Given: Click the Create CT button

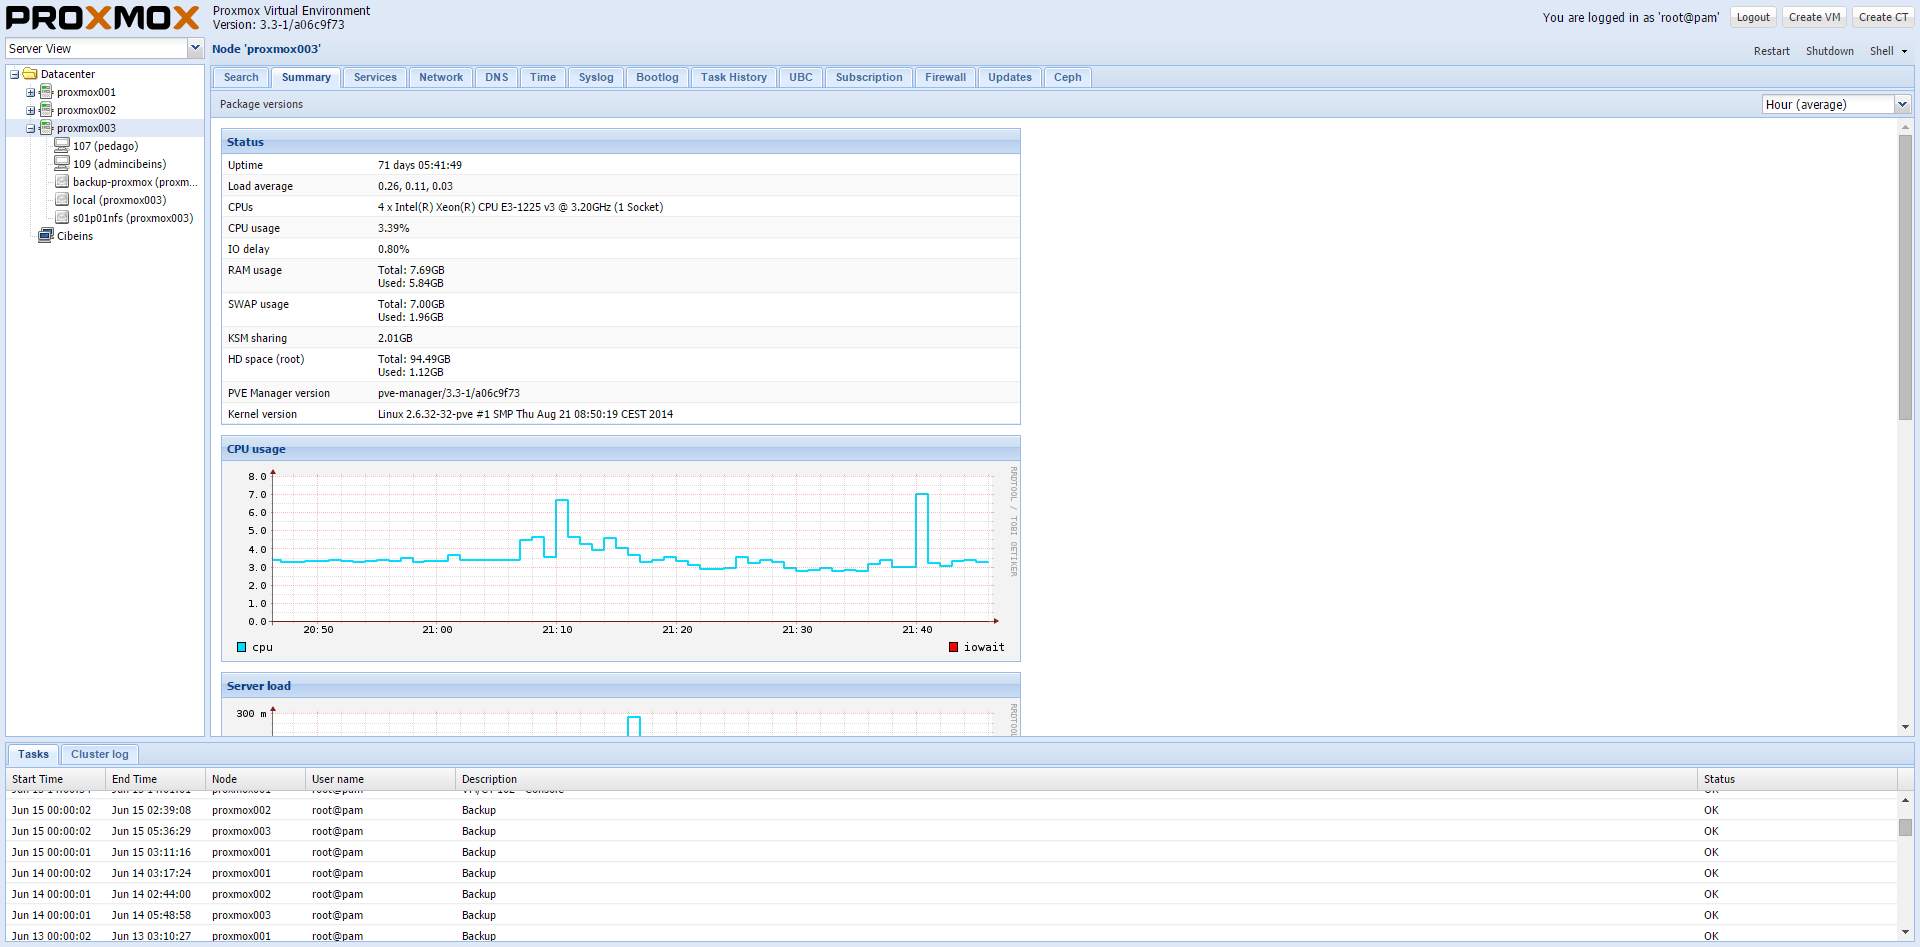Looking at the screenshot, I should [1883, 17].
